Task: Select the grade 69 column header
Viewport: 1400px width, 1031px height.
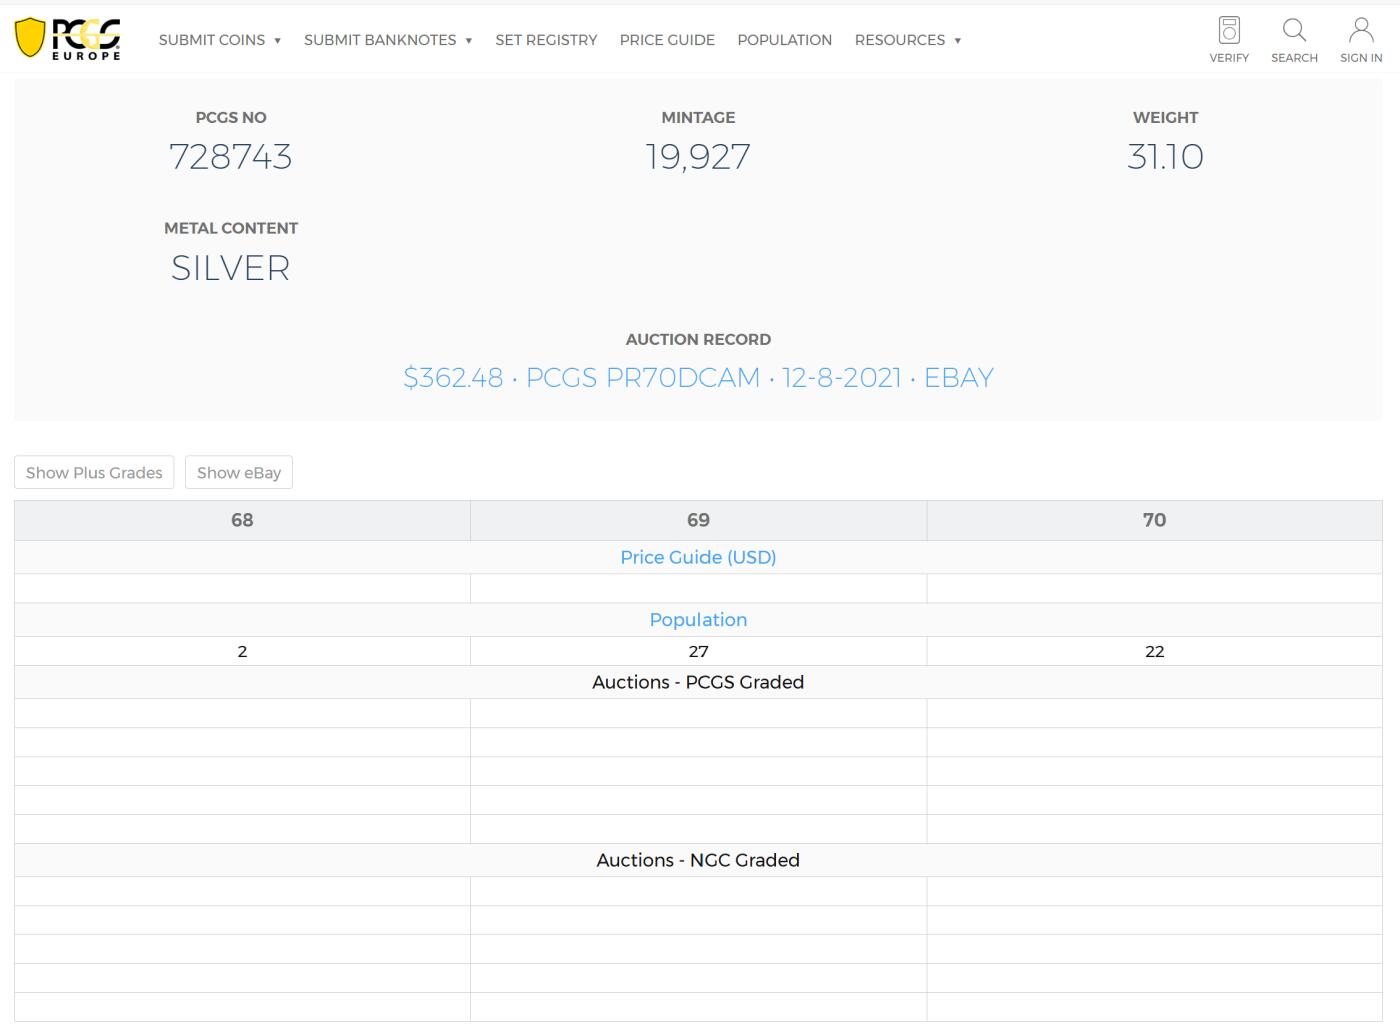Action: [x=698, y=521]
